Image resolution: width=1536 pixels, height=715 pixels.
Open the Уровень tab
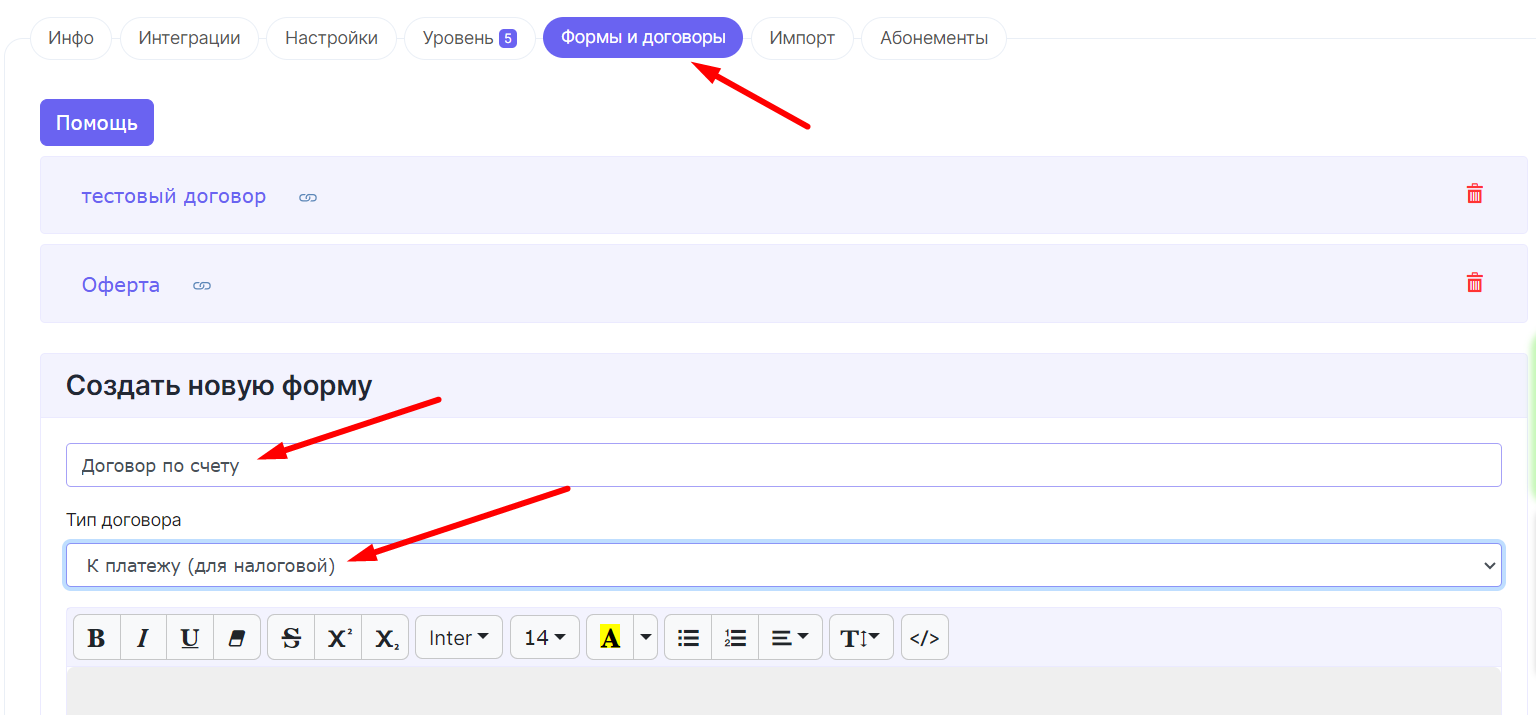[x=469, y=39]
